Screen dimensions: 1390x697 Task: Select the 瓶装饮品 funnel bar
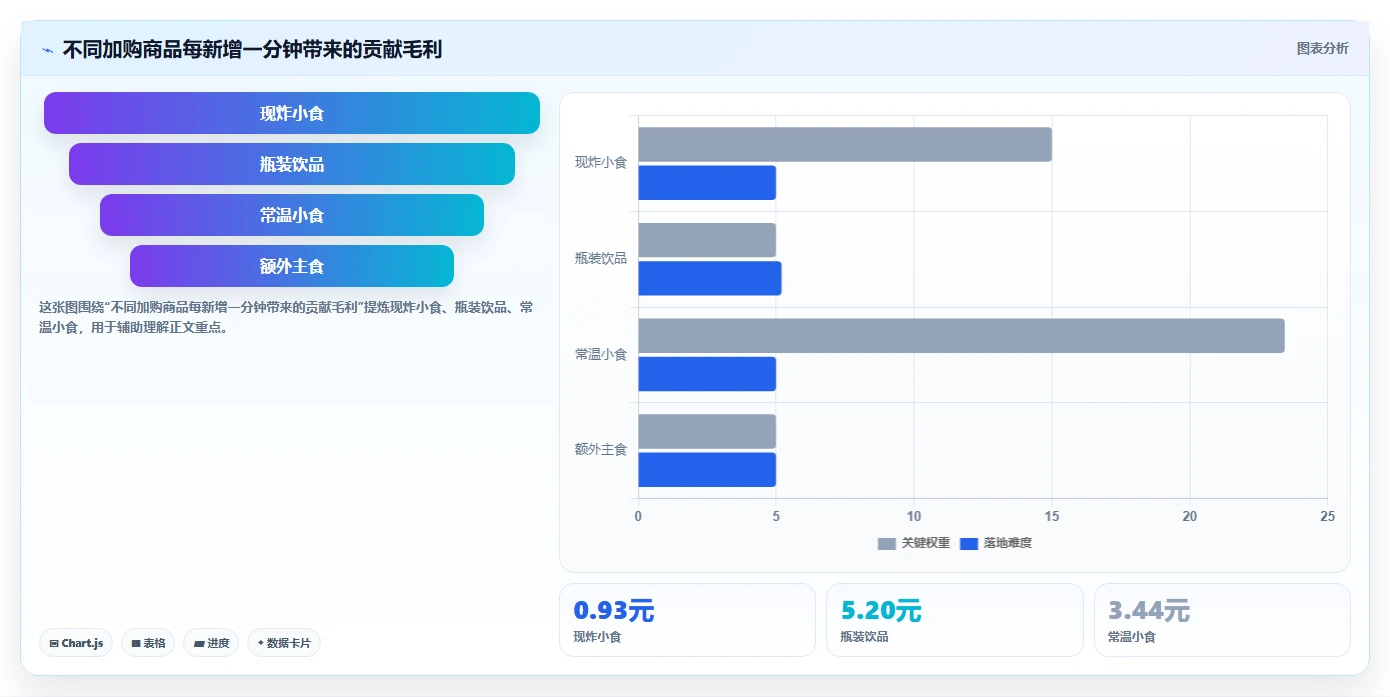[x=292, y=164]
